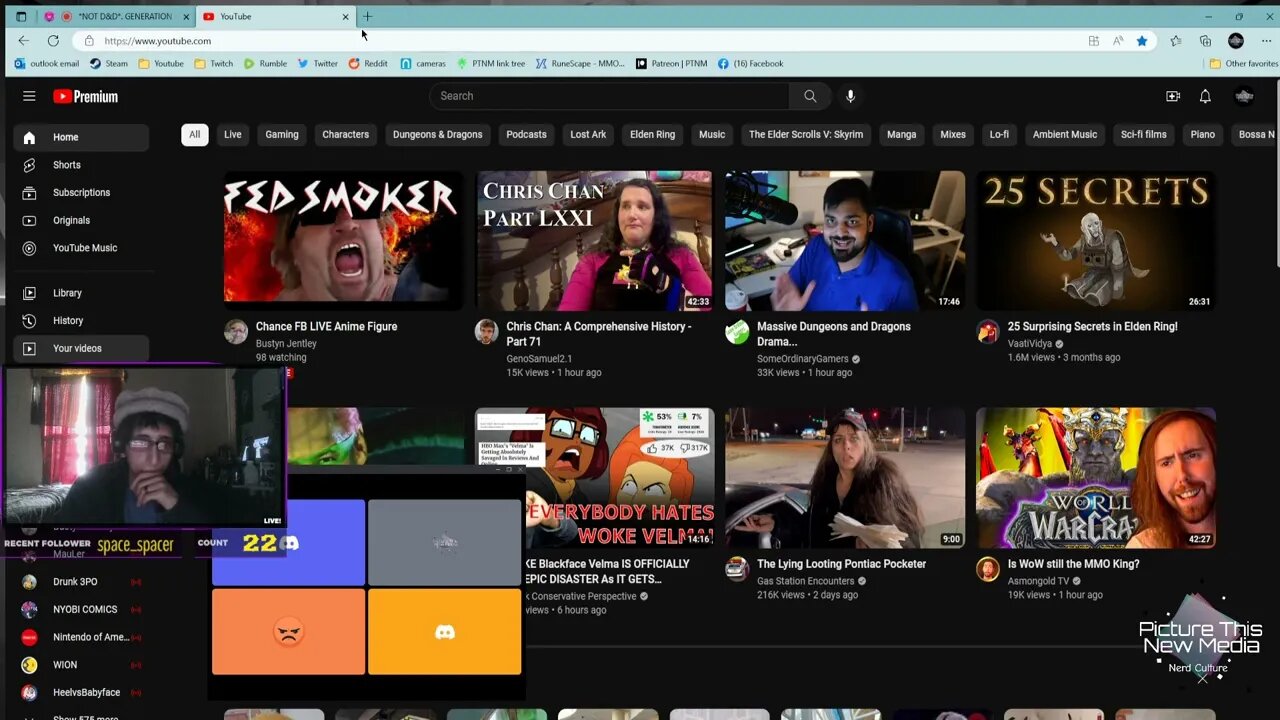Start voice search with microphone icon

click(x=850, y=96)
